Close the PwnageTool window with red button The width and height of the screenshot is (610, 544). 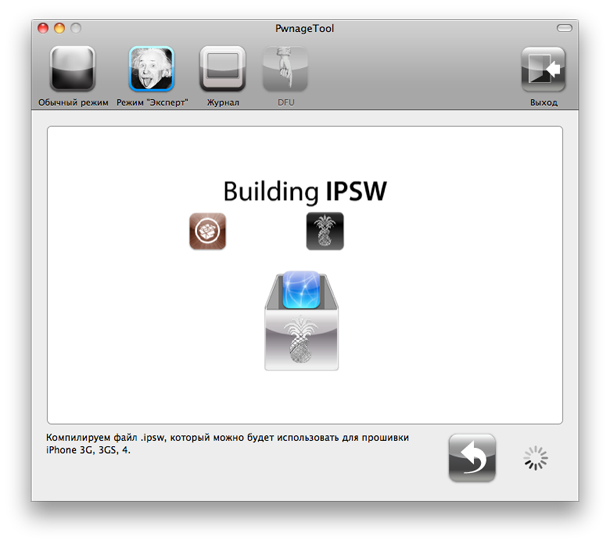point(44,29)
